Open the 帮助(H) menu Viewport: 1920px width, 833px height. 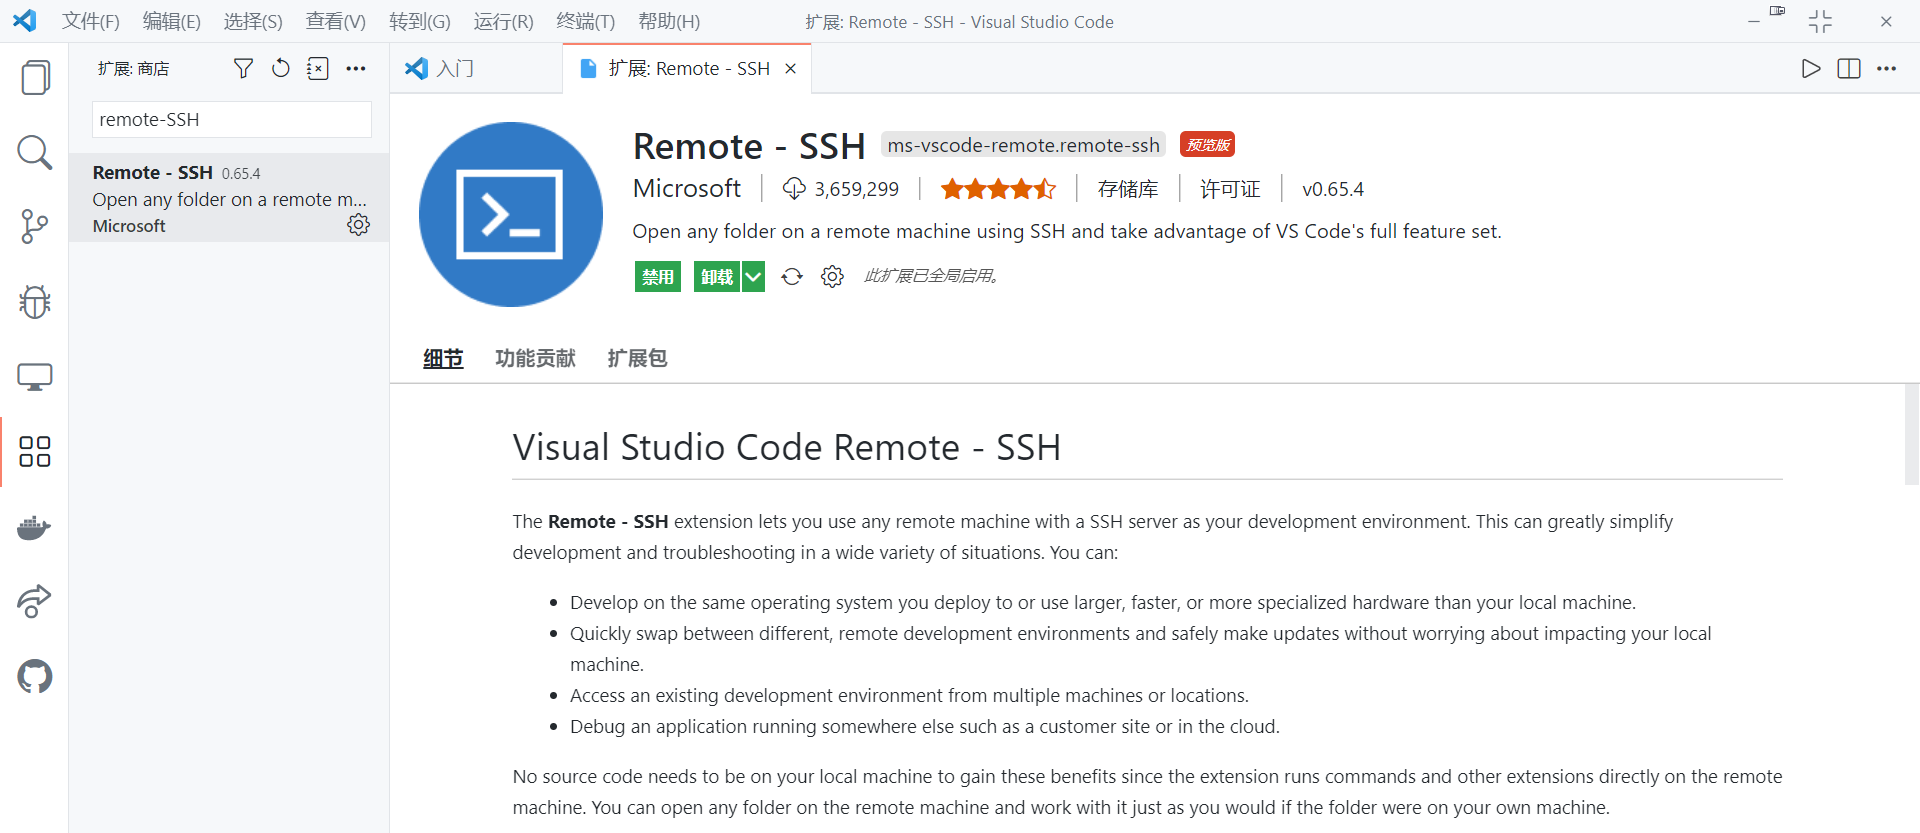pos(669,21)
